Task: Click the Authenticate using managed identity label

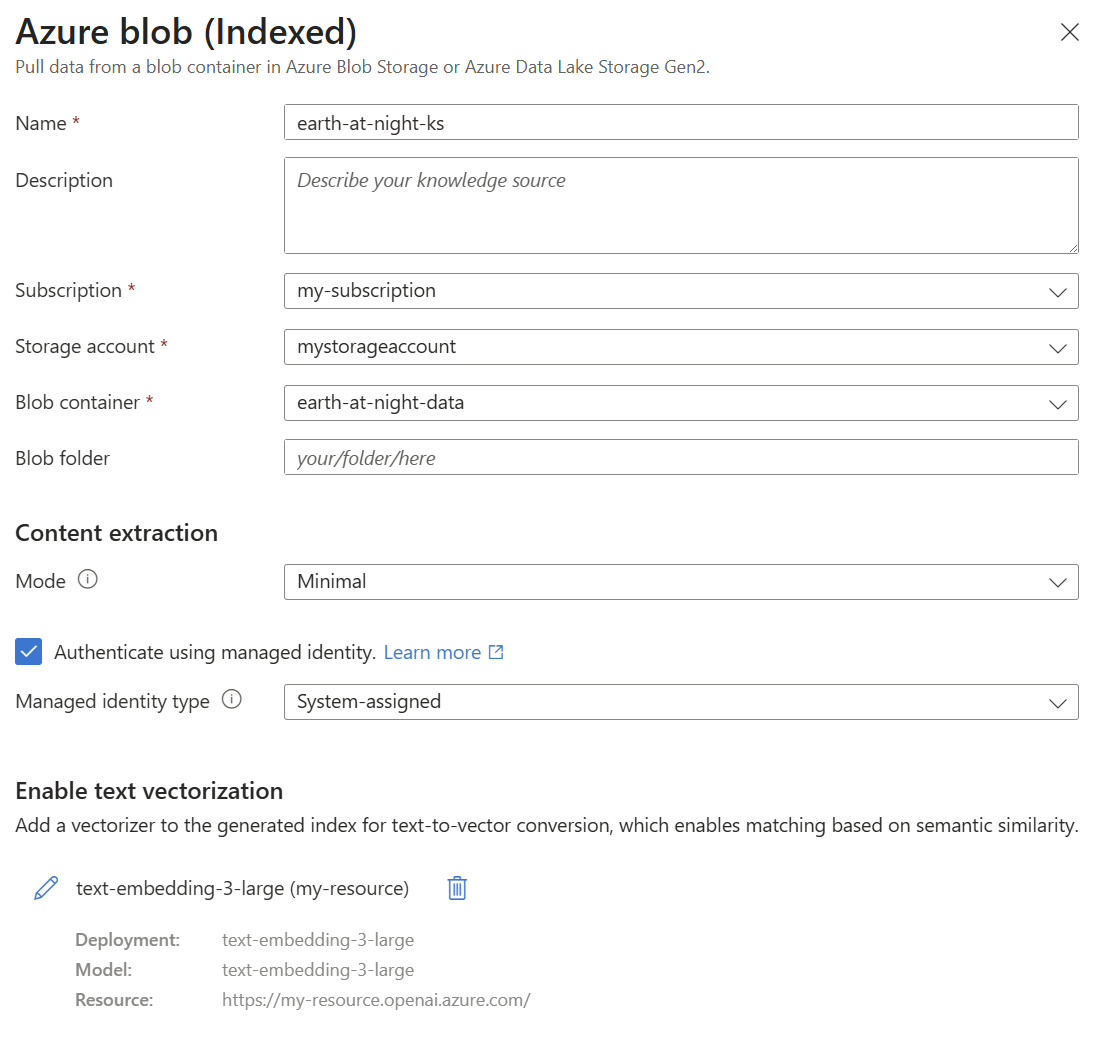Action: tap(215, 652)
